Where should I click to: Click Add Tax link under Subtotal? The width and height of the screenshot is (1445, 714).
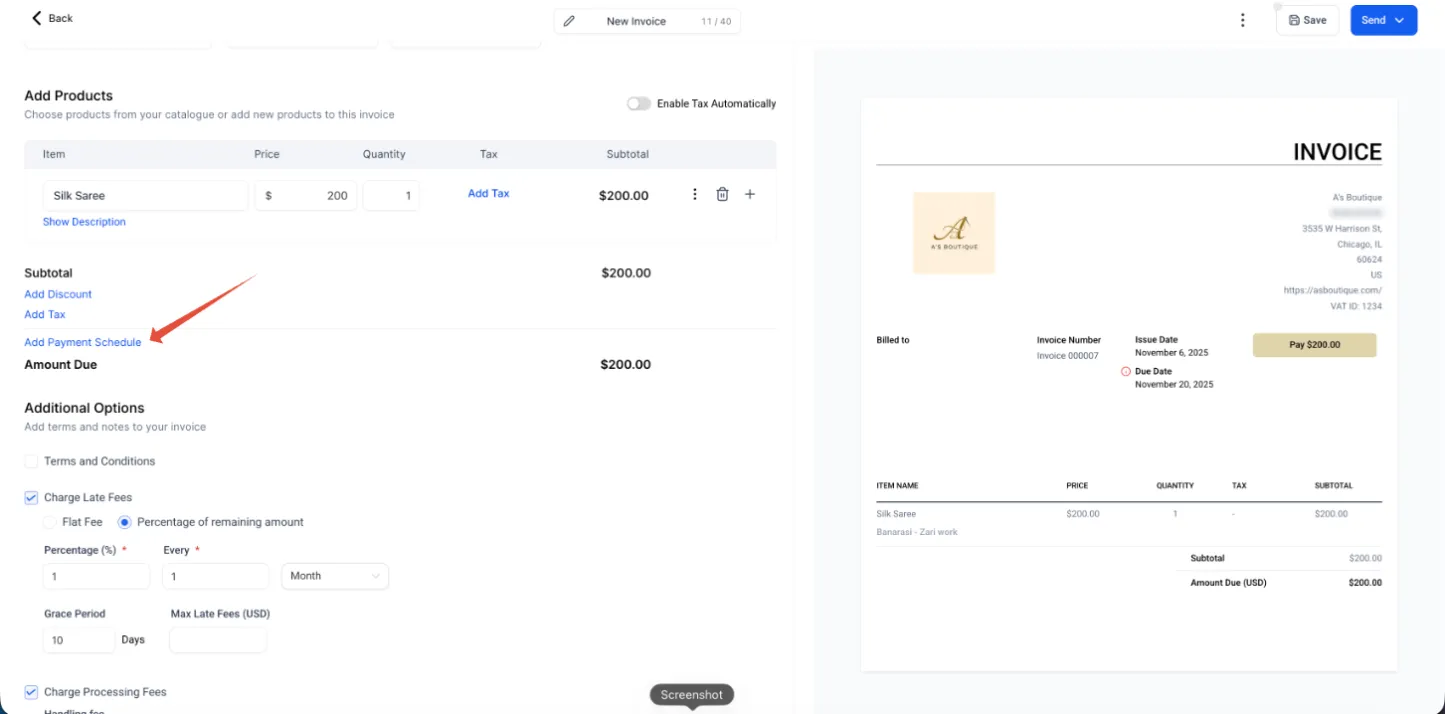tap(45, 314)
